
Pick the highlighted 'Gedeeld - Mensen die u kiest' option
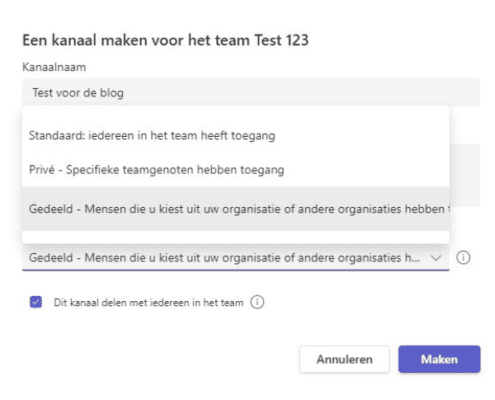tap(236, 209)
